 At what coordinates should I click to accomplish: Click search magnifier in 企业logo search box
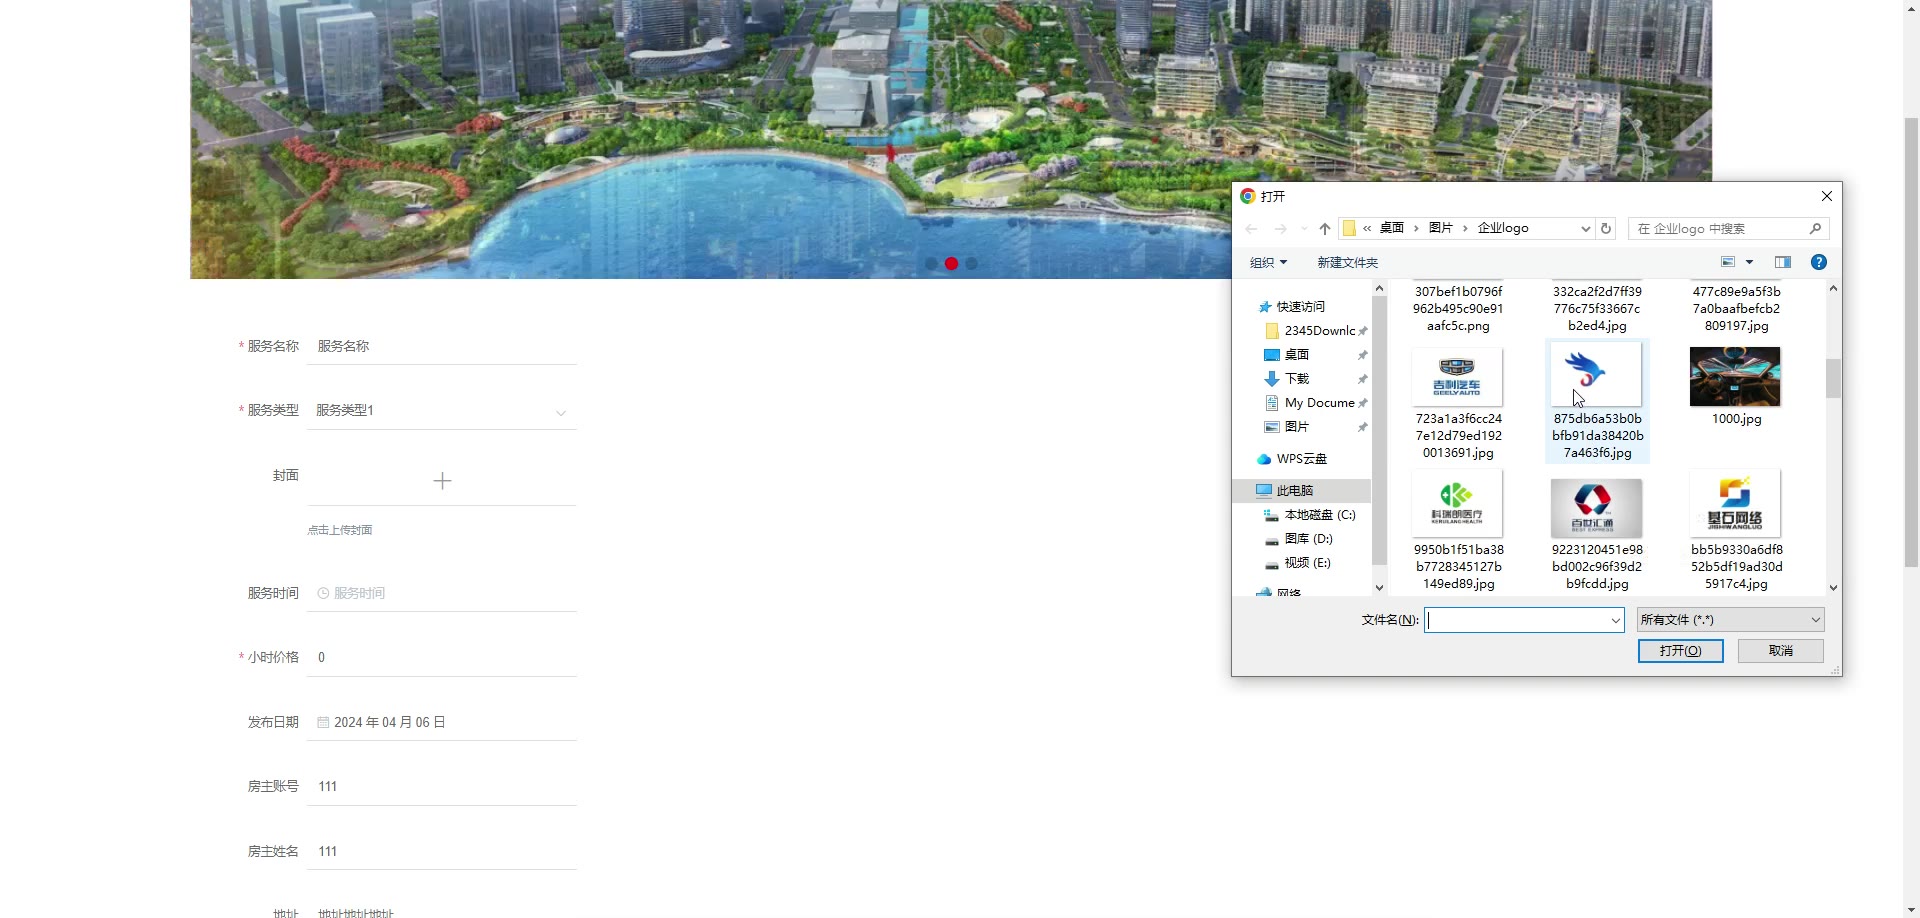1815,228
